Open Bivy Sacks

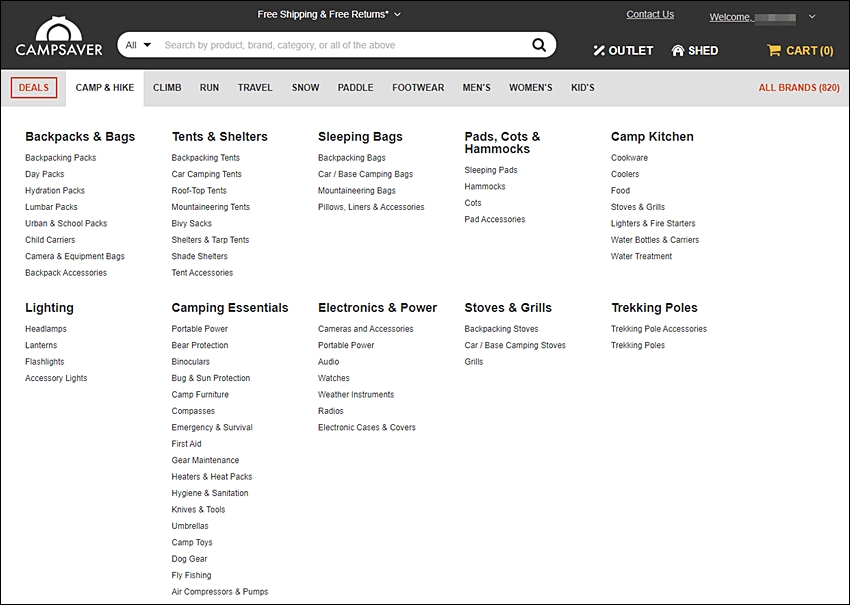(x=191, y=223)
